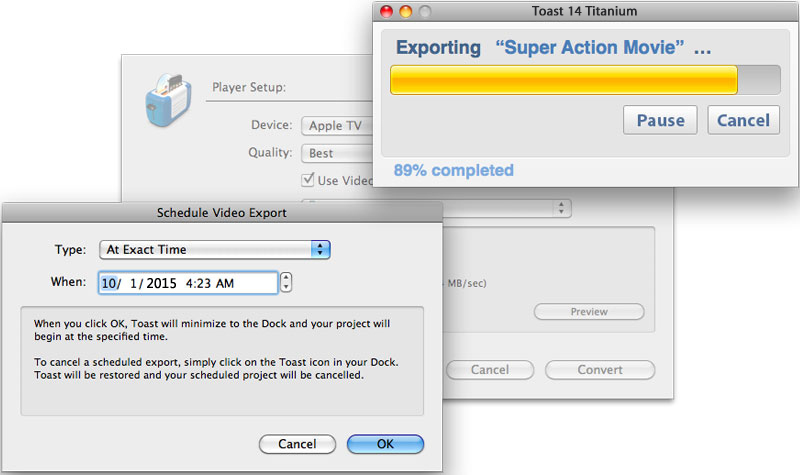Cancel the Schedule Video Export dialog
The width and height of the screenshot is (800, 475).
[x=297, y=444]
